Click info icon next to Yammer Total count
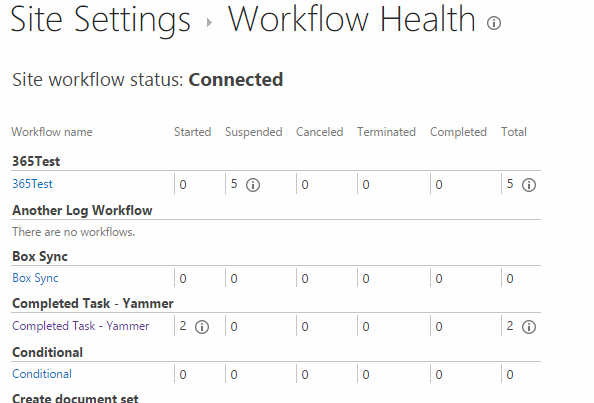594x403 pixels. (x=528, y=326)
